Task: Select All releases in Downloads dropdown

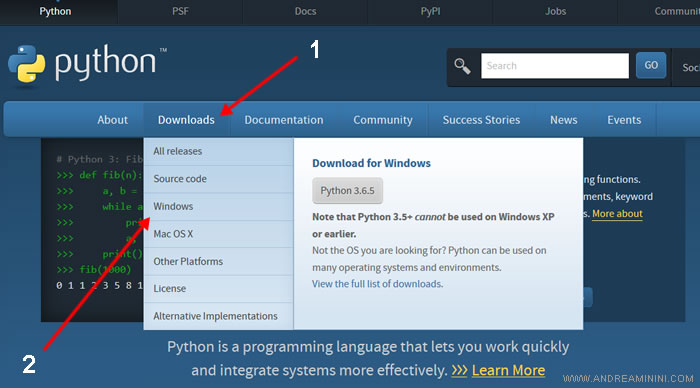Action: pos(218,151)
